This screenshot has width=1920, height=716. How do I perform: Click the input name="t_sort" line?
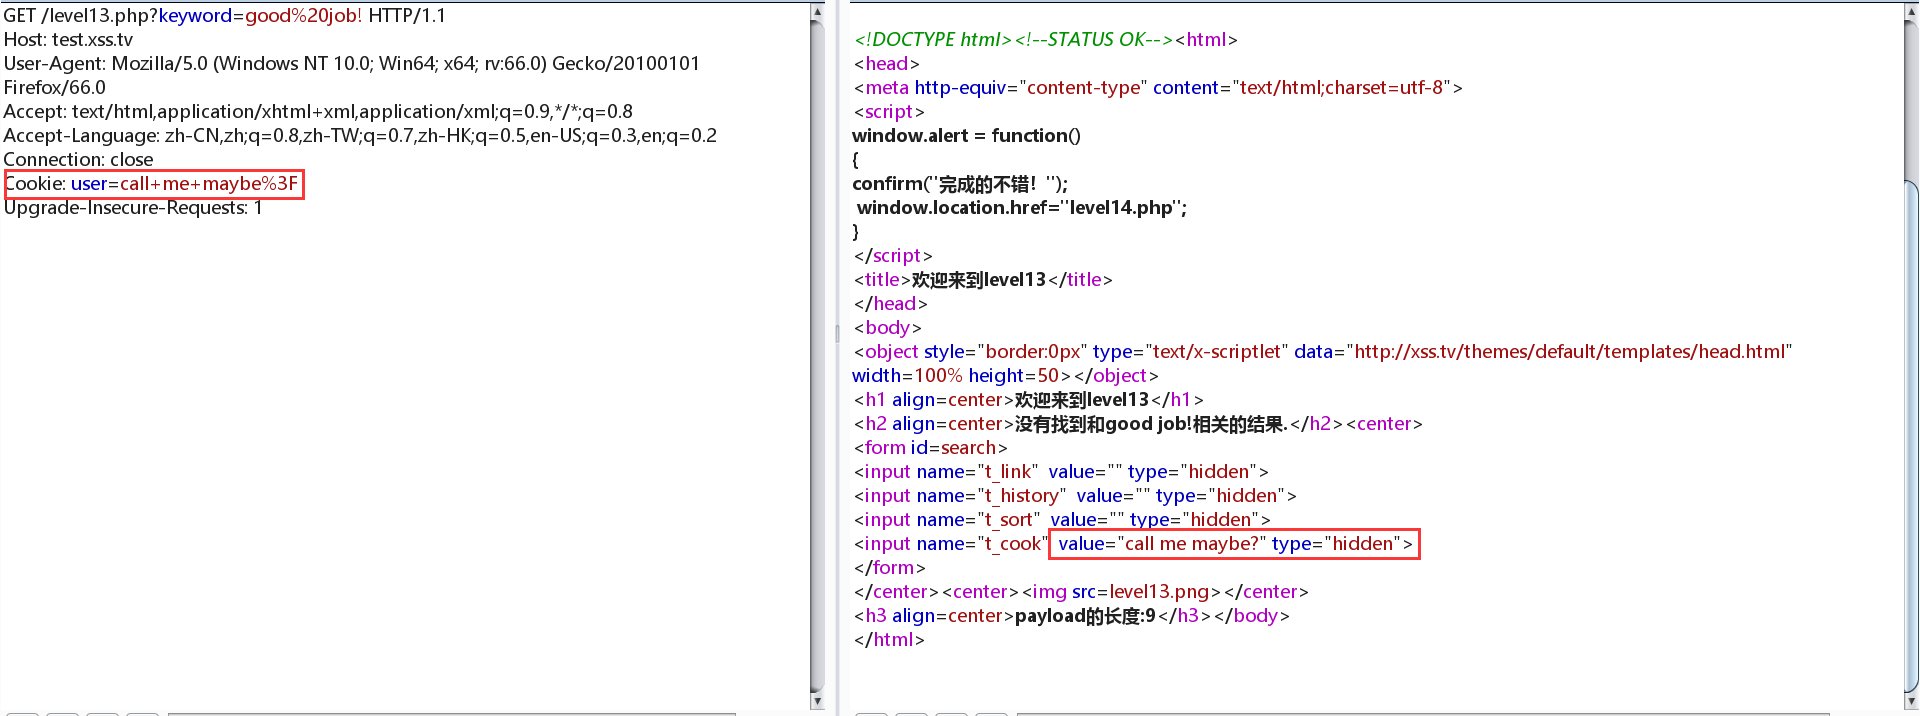[1062, 520]
